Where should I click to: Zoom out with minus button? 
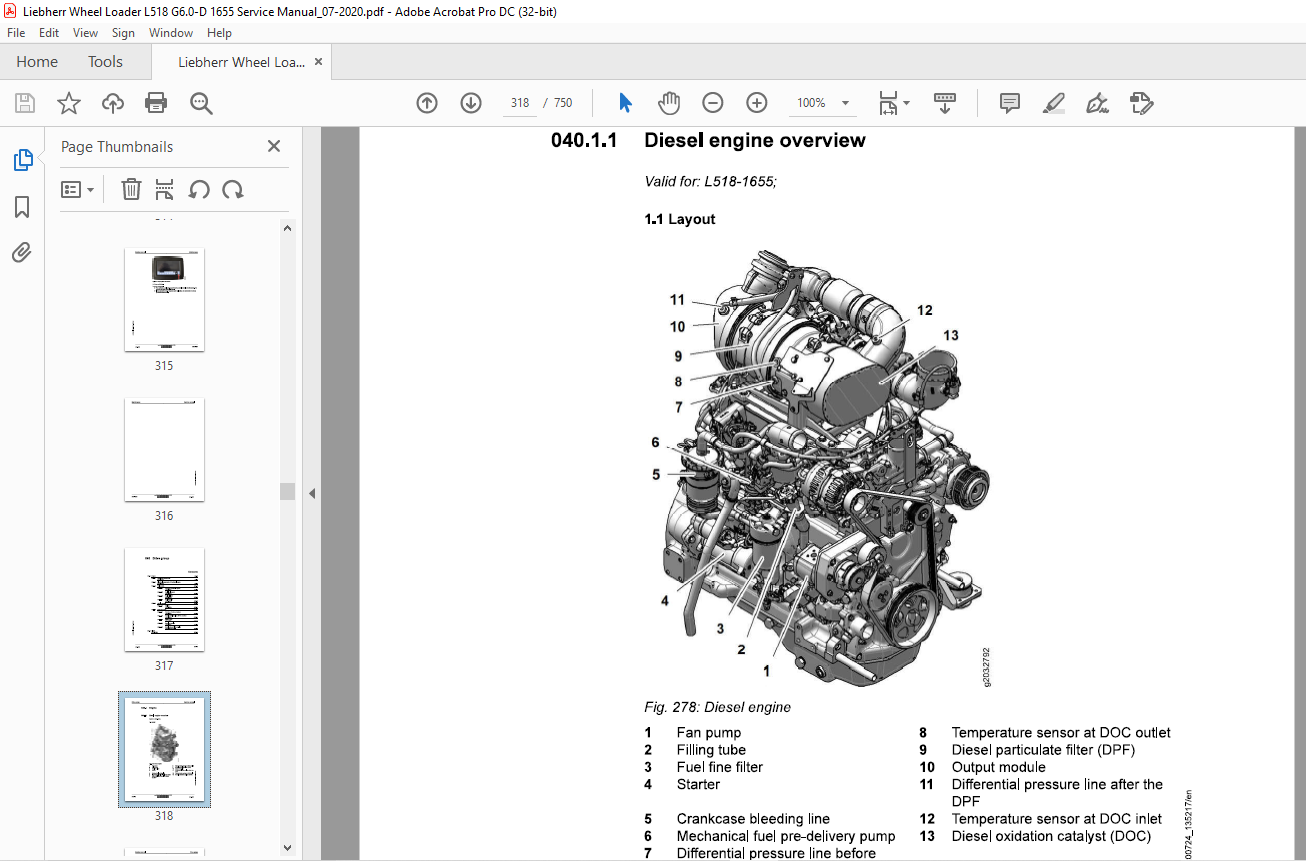click(x=713, y=103)
